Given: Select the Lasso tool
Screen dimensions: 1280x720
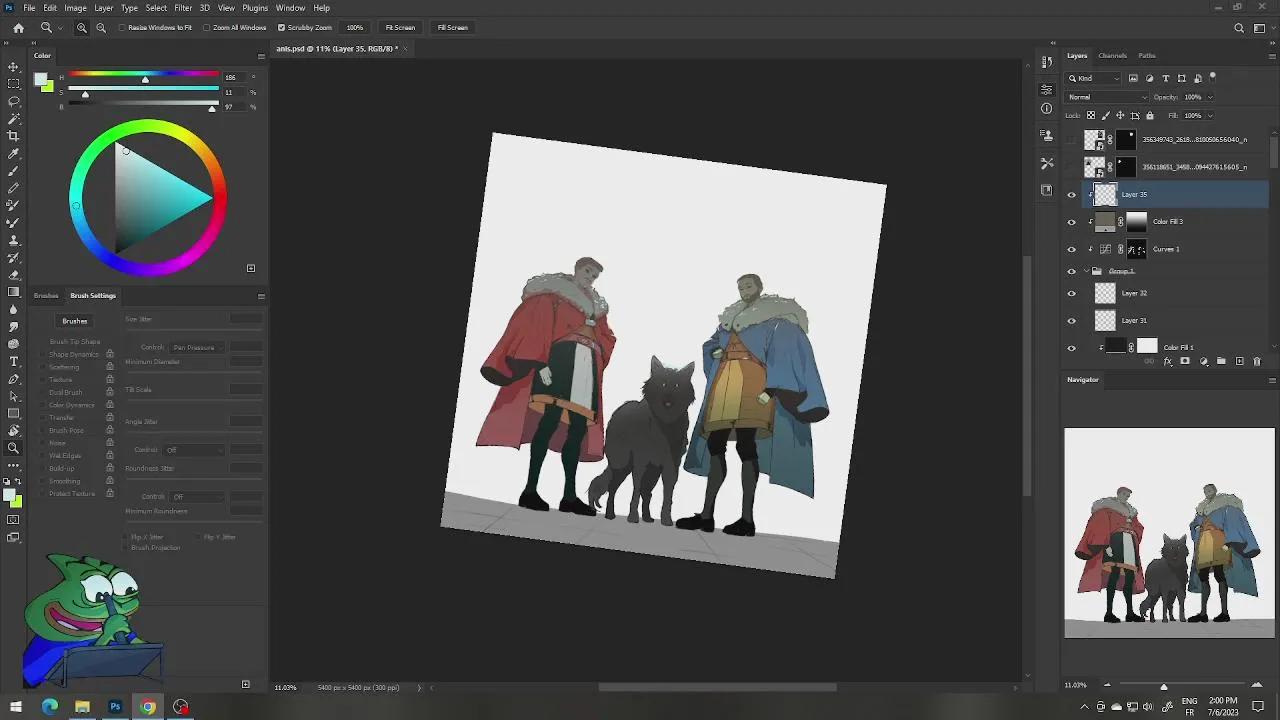Looking at the screenshot, I should pyautogui.click(x=14, y=101).
